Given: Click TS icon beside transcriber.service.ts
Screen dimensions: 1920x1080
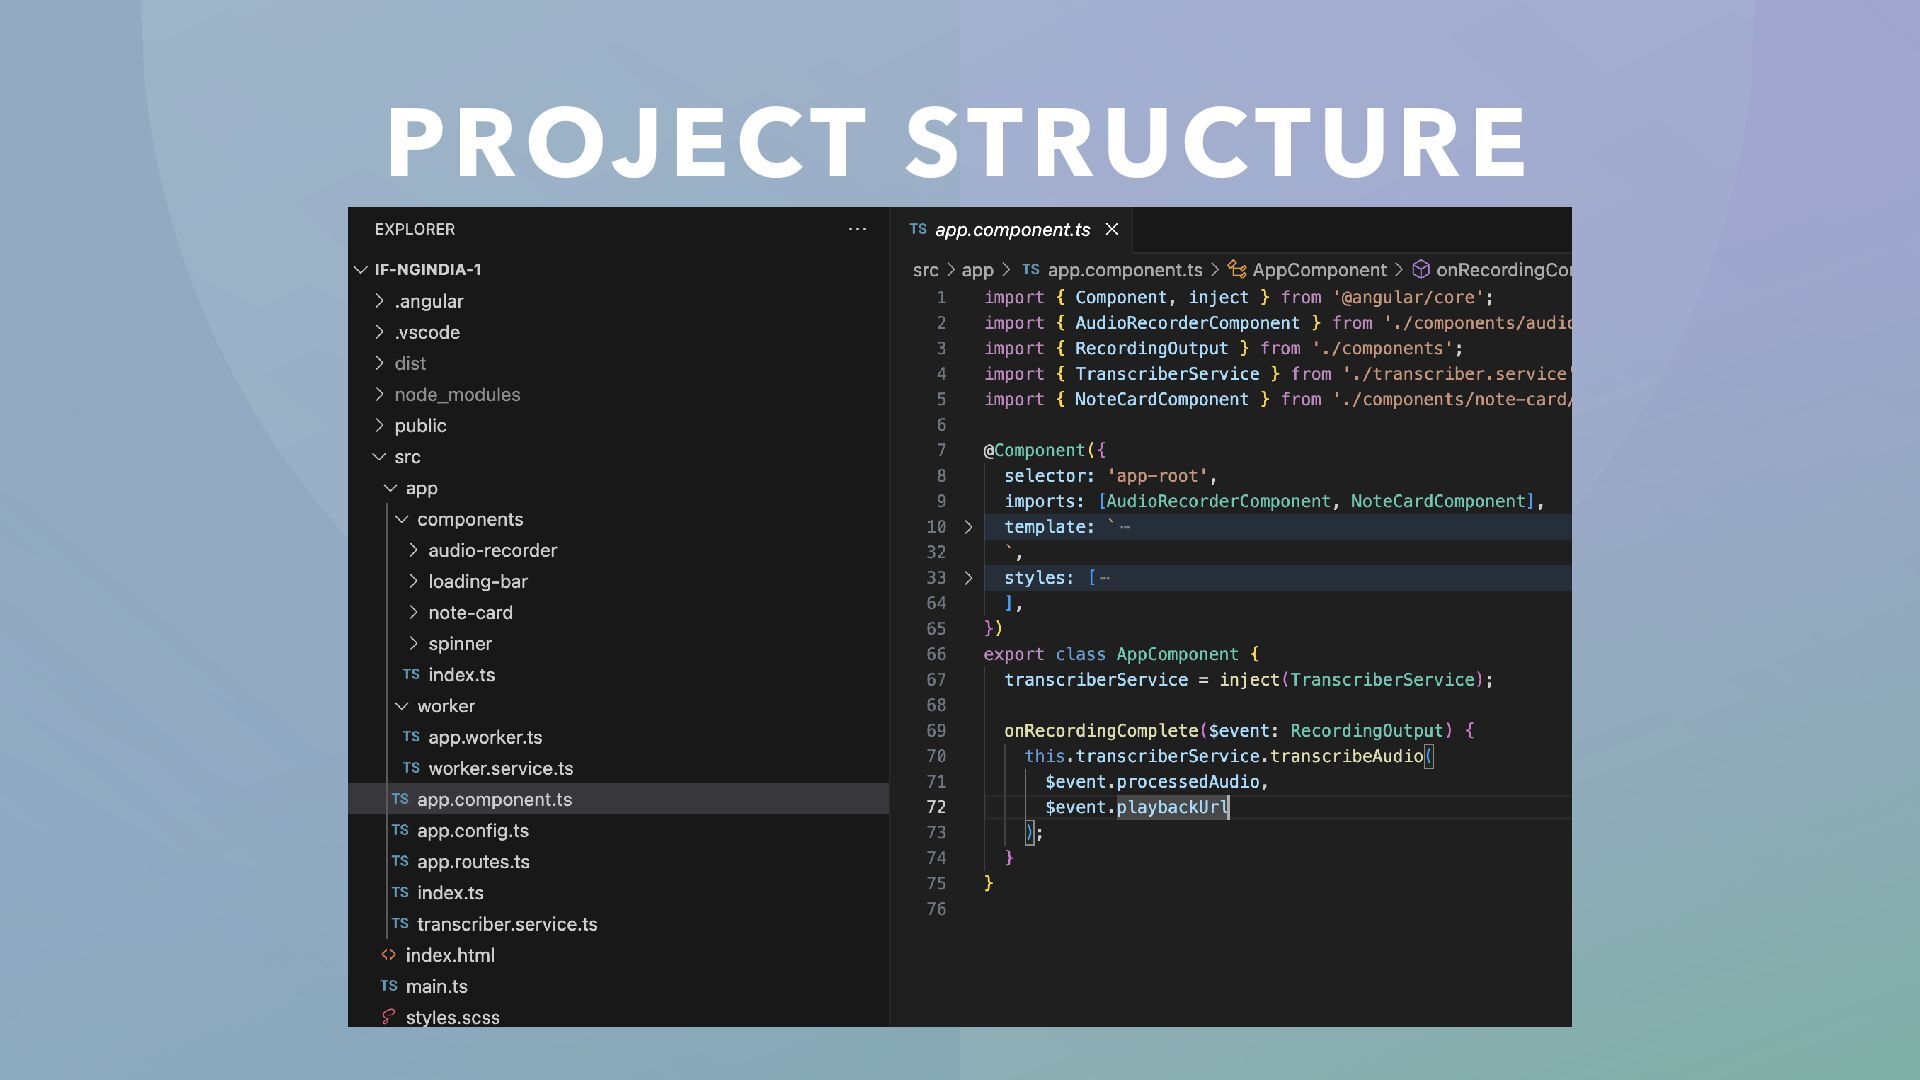Looking at the screenshot, I should pos(400,924).
